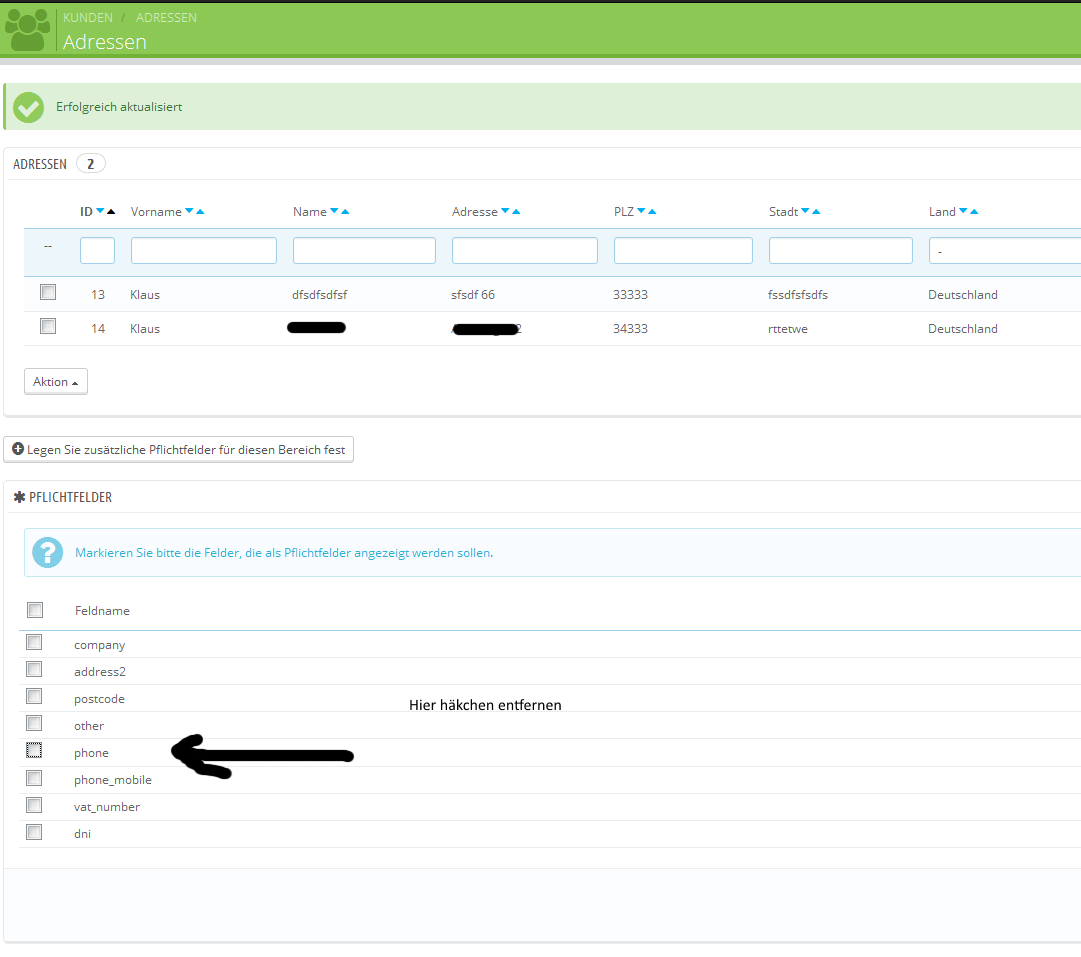The width and height of the screenshot is (1081, 957).
Task: Go to Adressen breadcrumb
Action: 166,17
